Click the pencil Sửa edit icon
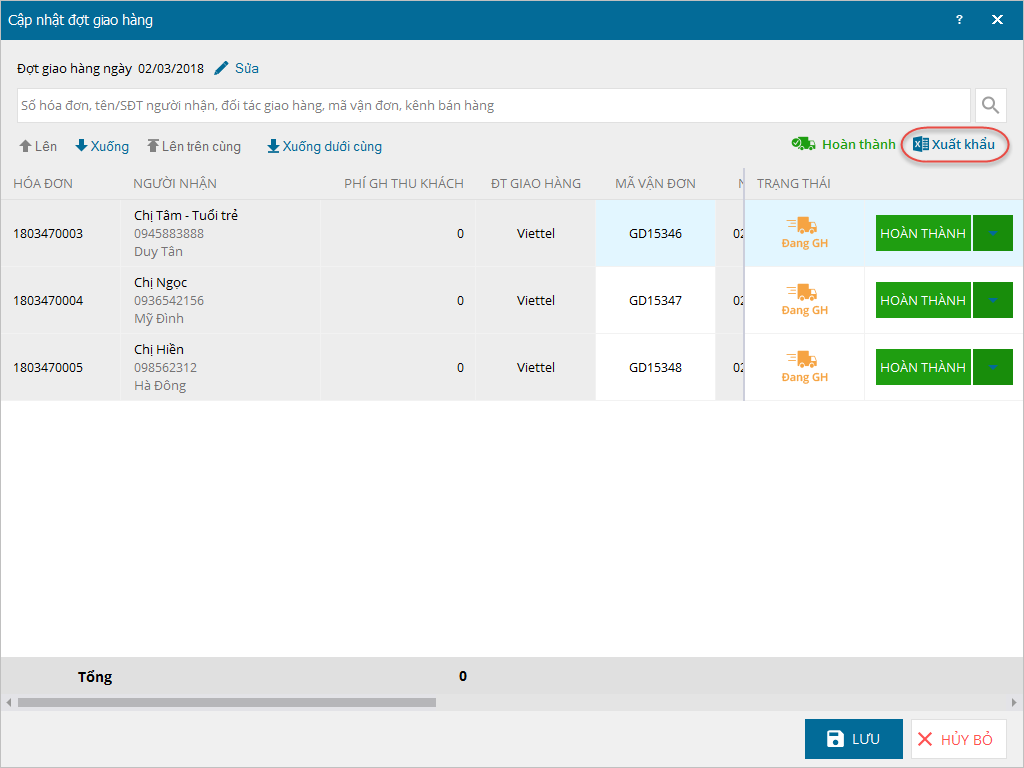This screenshot has height=768, width=1024. [x=222, y=69]
